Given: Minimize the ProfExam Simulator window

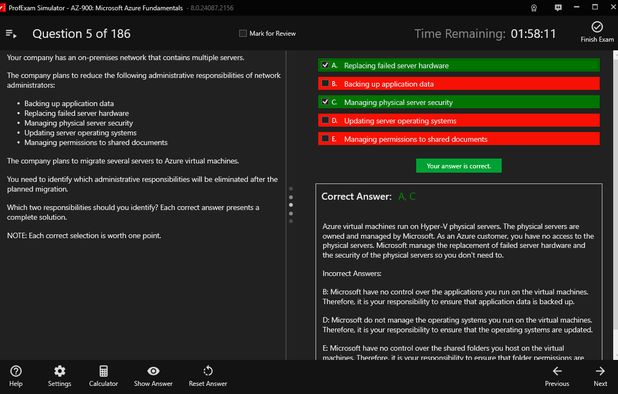Looking at the screenshot, I should [577, 7].
